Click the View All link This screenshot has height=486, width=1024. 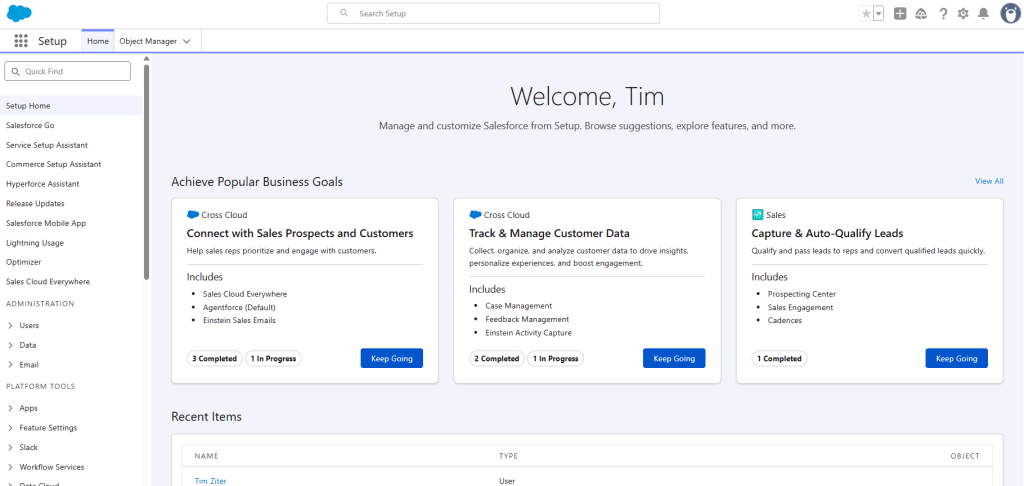click(x=988, y=181)
